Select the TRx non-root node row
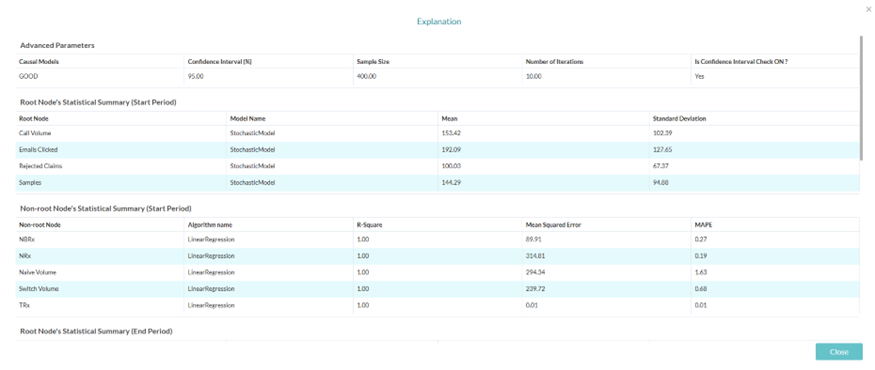The height and width of the screenshot is (370, 875). (438, 305)
